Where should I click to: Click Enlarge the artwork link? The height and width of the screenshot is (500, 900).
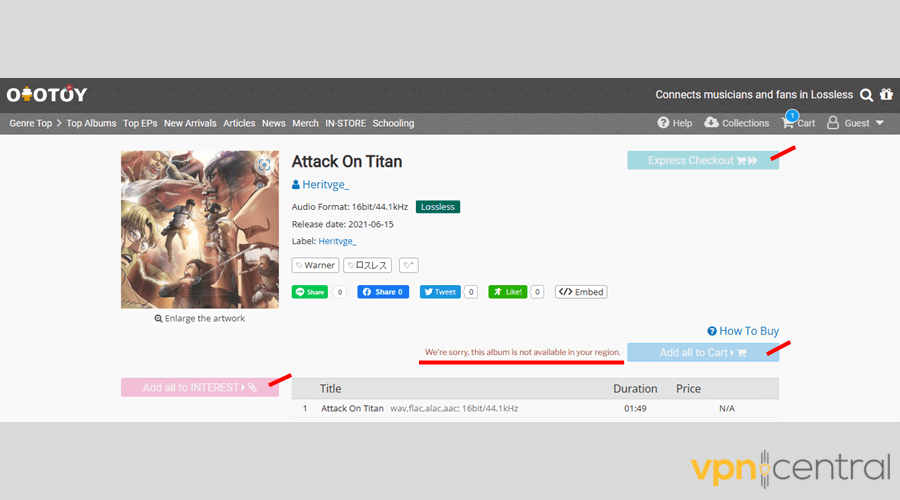point(199,319)
